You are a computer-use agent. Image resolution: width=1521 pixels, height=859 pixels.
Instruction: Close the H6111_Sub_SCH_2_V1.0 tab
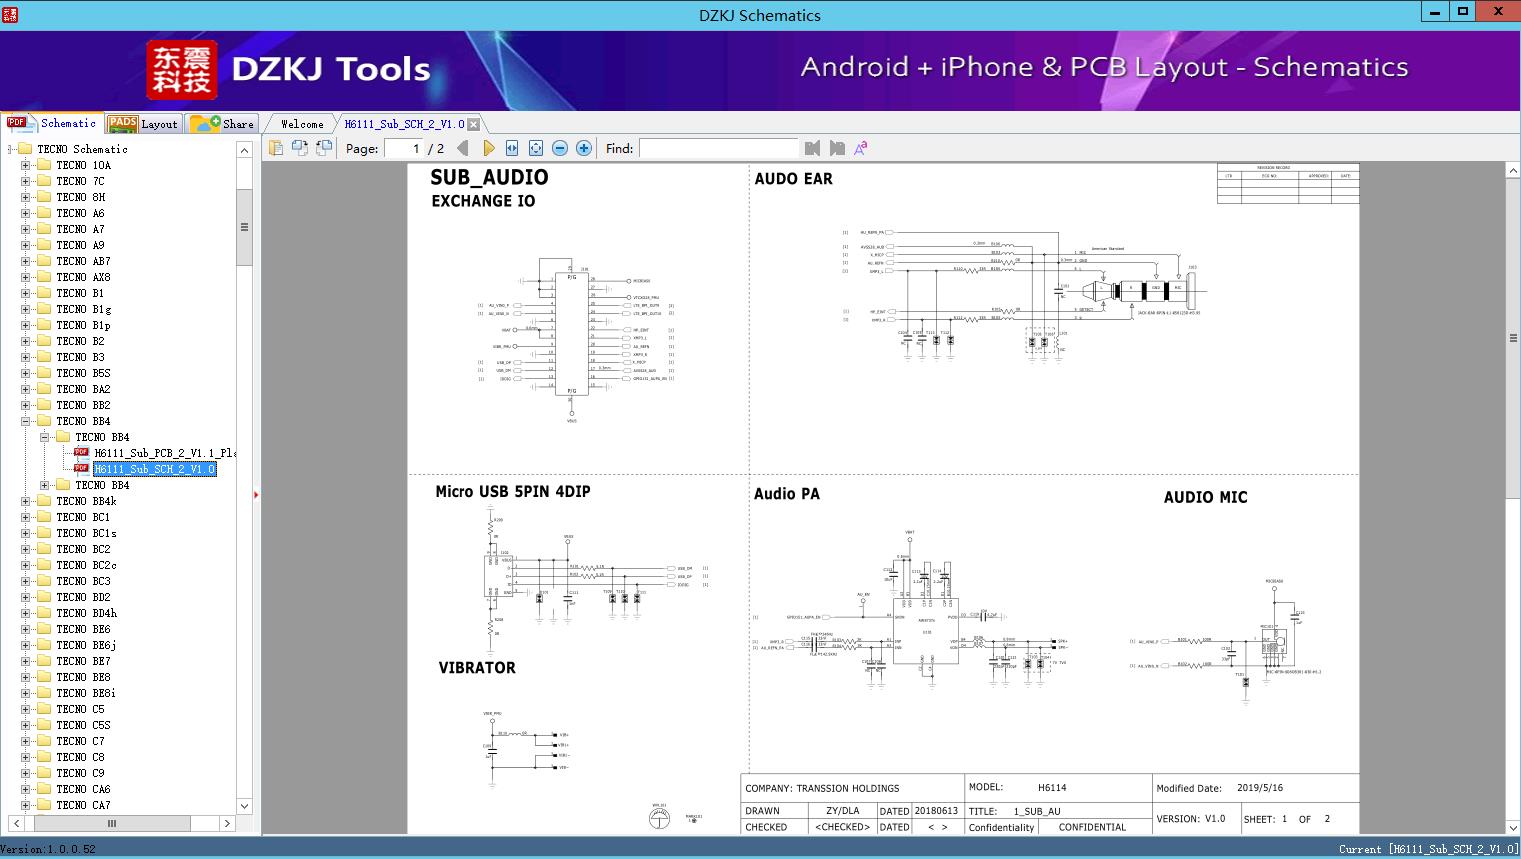pos(474,124)
